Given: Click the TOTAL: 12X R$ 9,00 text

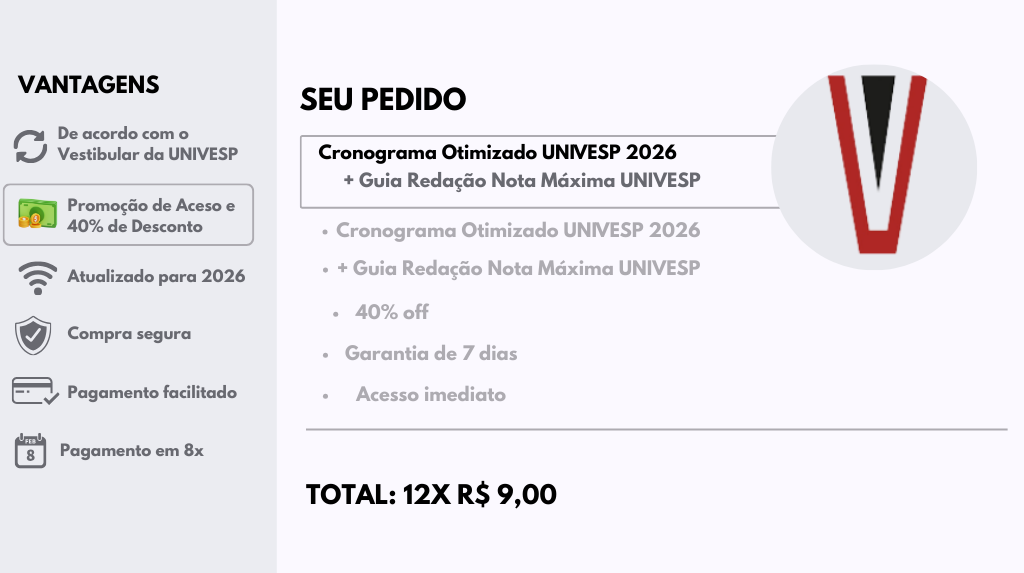Looking at the screenshot, I should click(431, 494).
